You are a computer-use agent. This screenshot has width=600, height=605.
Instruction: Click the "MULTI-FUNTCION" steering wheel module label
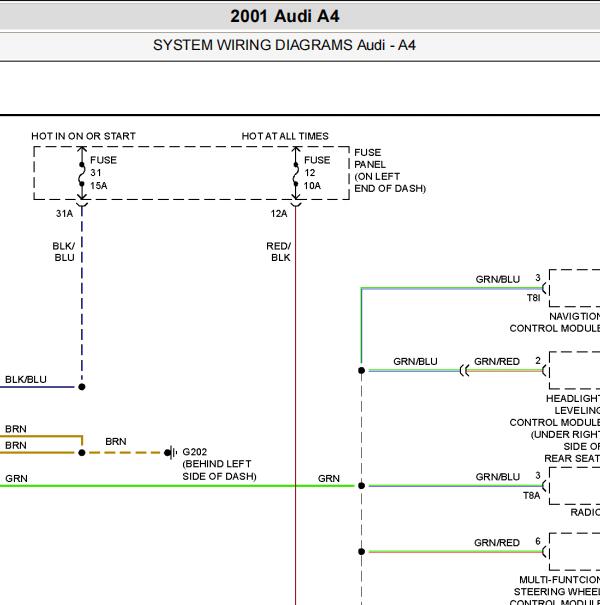pyautogui.click(x=559, y=580)
